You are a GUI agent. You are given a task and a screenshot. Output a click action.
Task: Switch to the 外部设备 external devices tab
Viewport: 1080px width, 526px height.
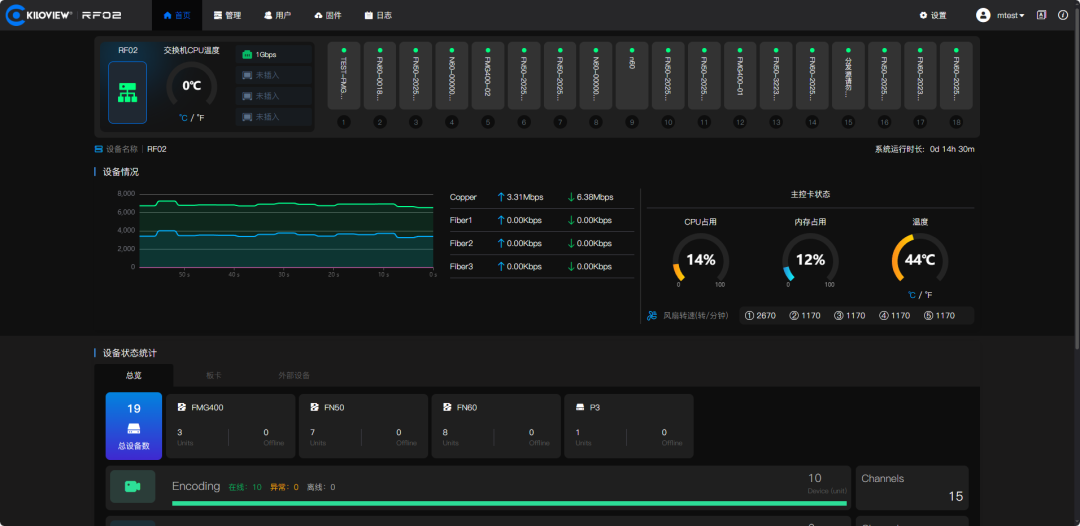(x=294, y=375)
